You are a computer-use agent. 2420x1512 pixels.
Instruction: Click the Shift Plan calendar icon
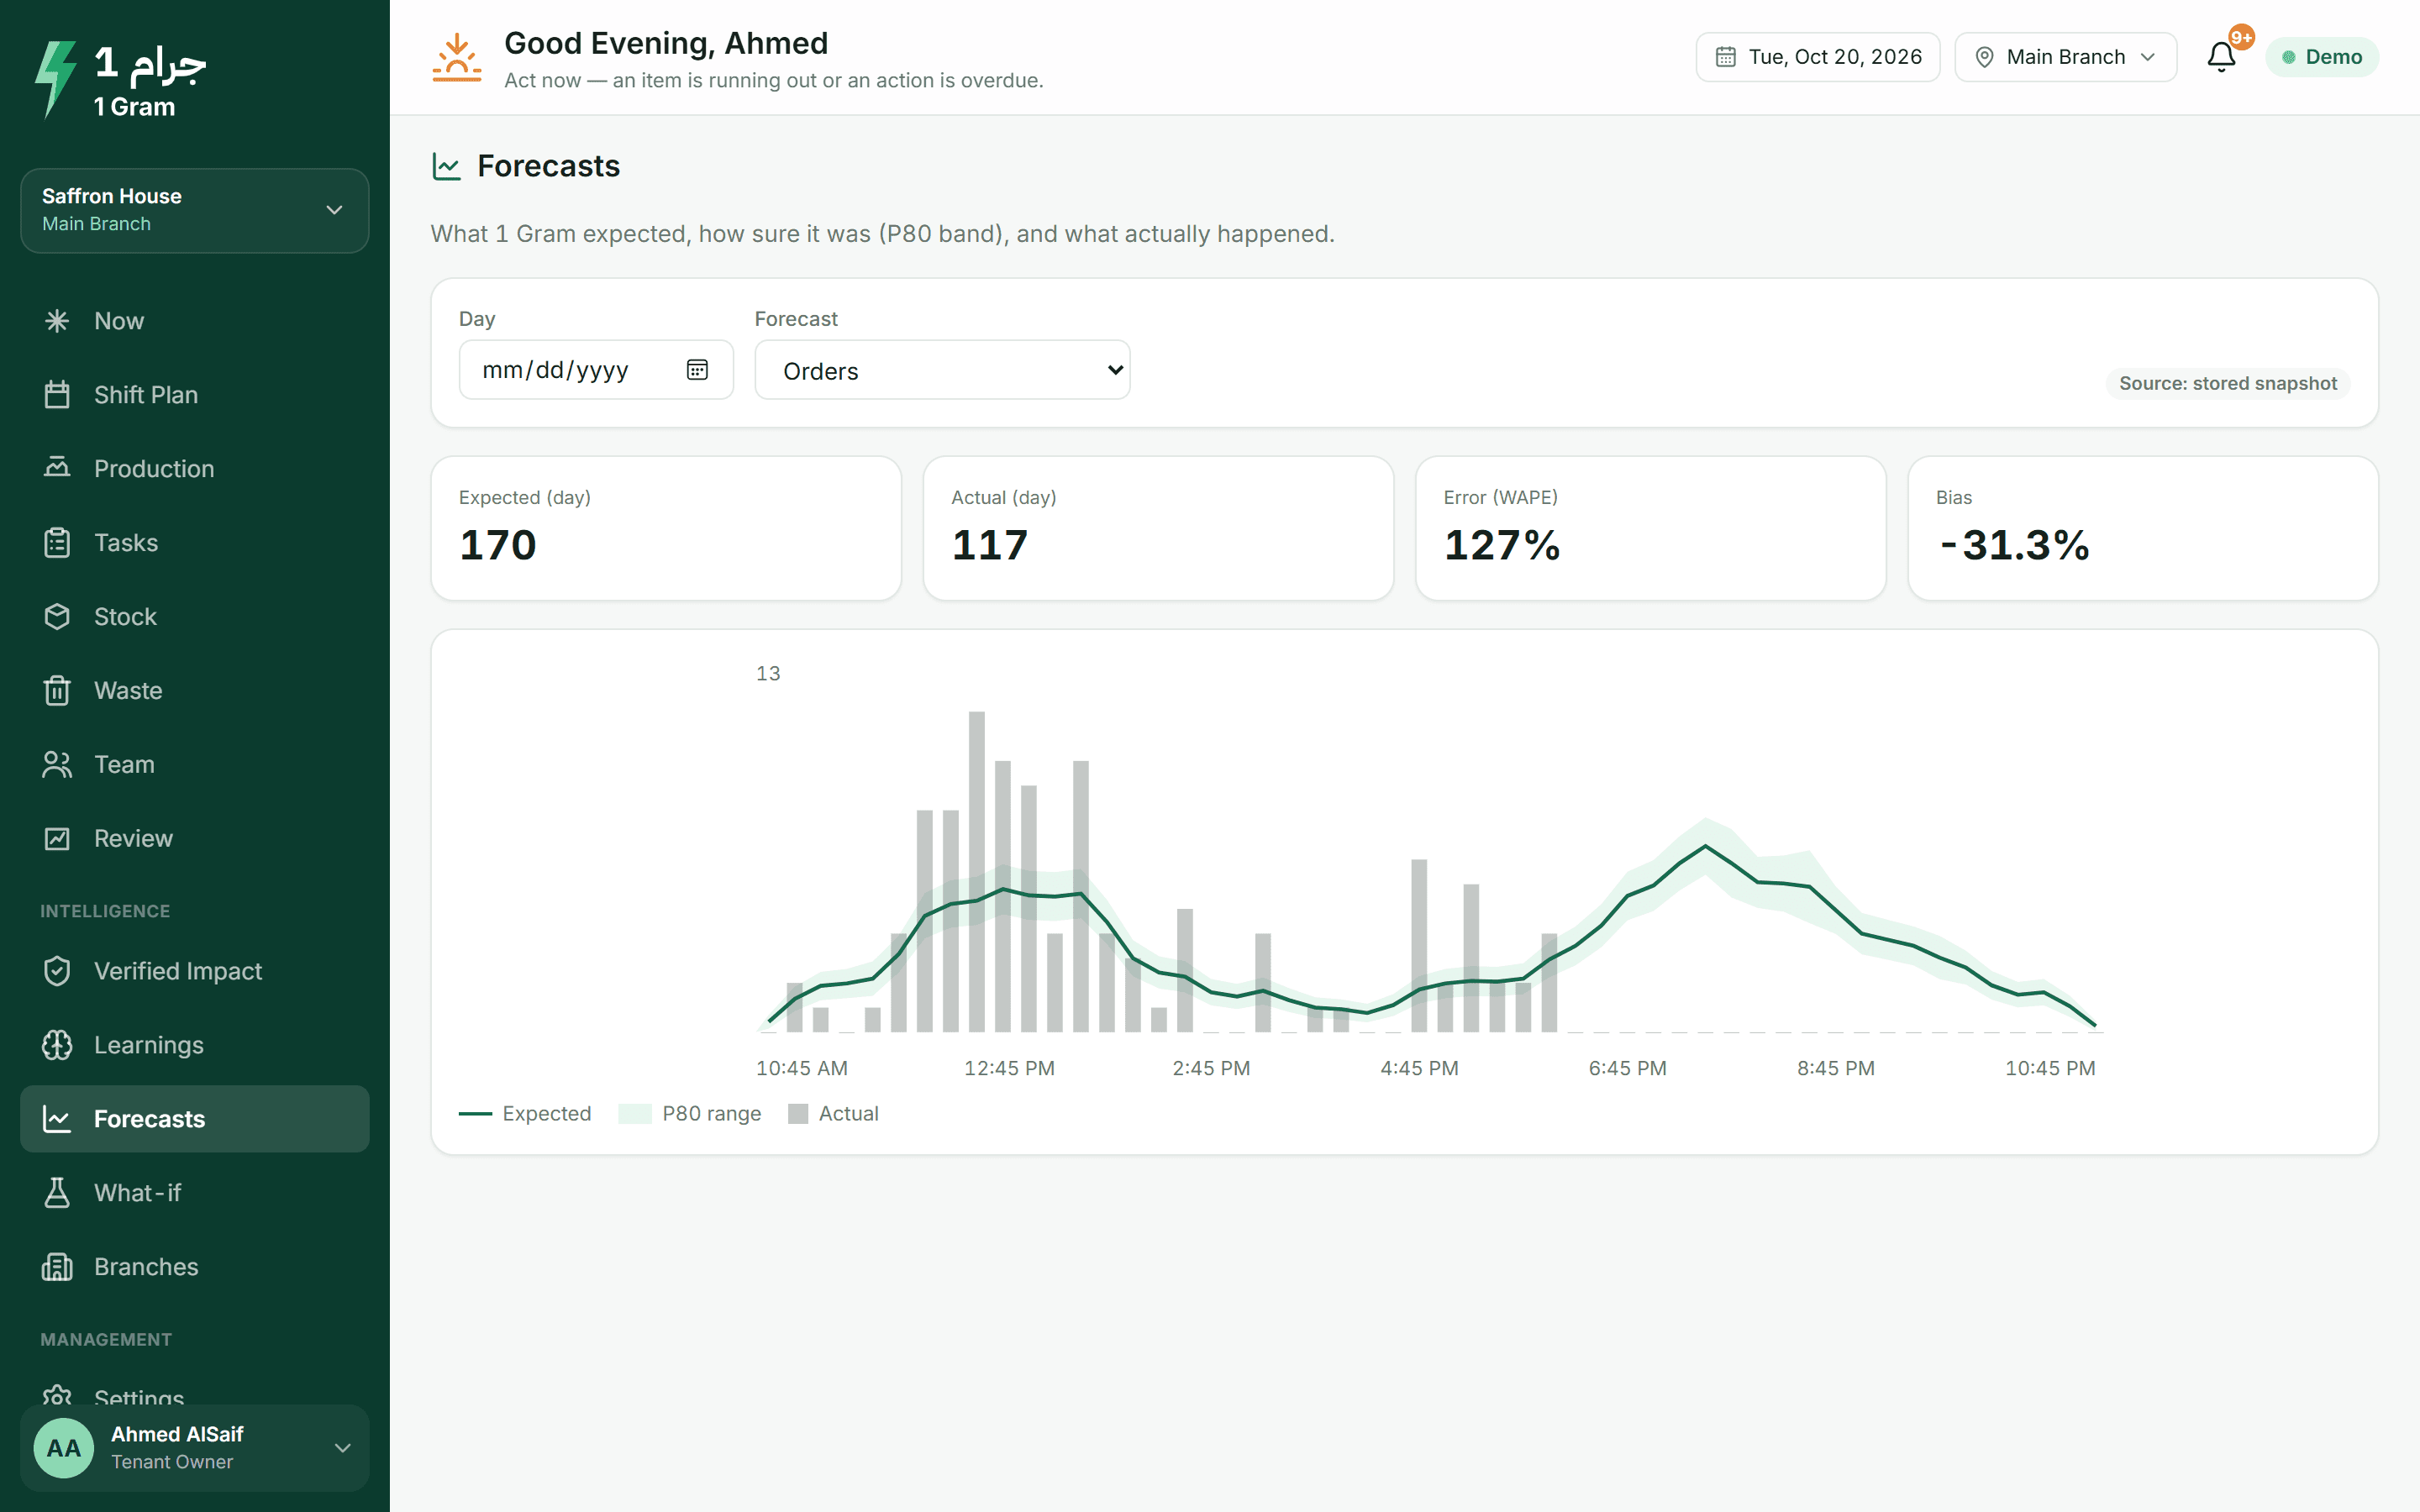pos(57,395)
